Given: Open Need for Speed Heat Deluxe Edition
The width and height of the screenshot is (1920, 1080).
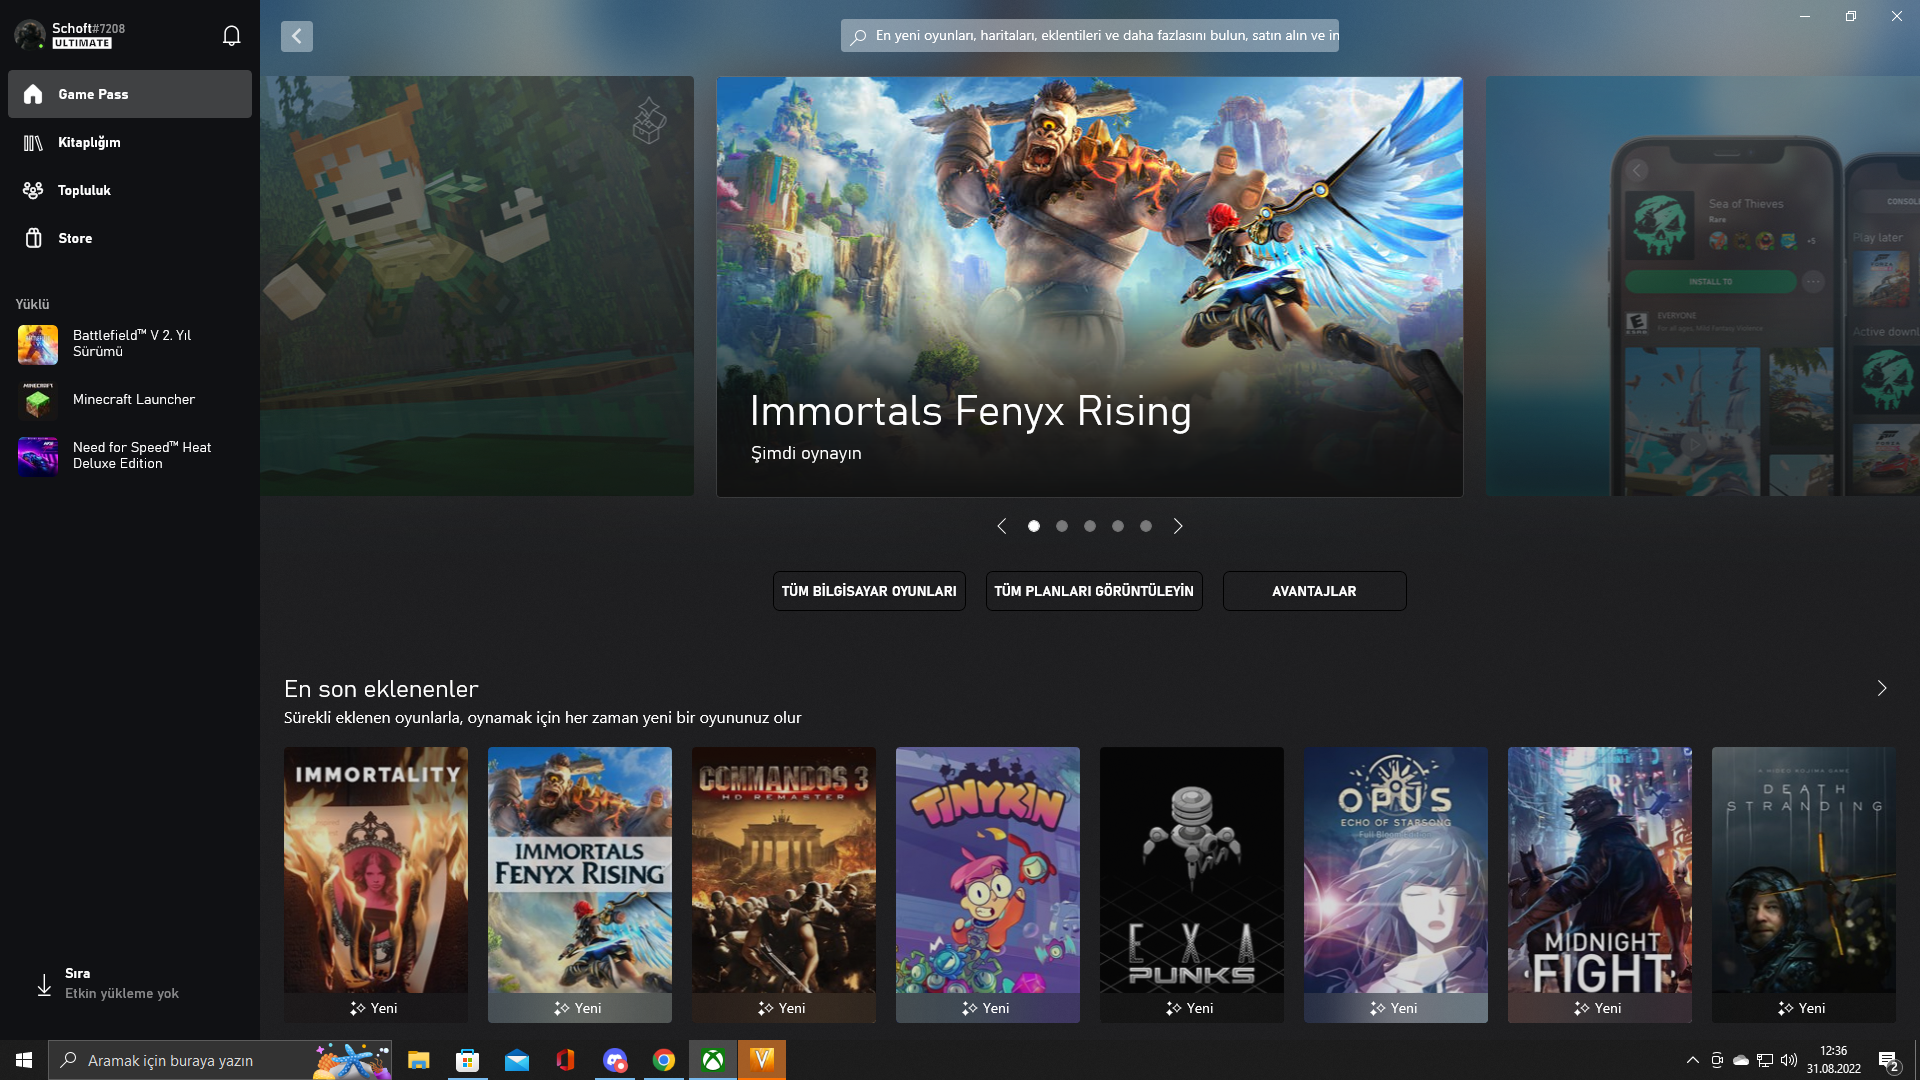Looking at the screenshot, I should 141,455.
